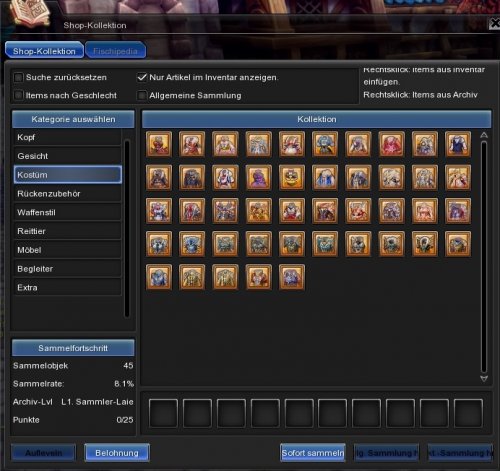
Task: Select the first costume icon in row one
Action: pyautogui.click(x=159, y=144)
